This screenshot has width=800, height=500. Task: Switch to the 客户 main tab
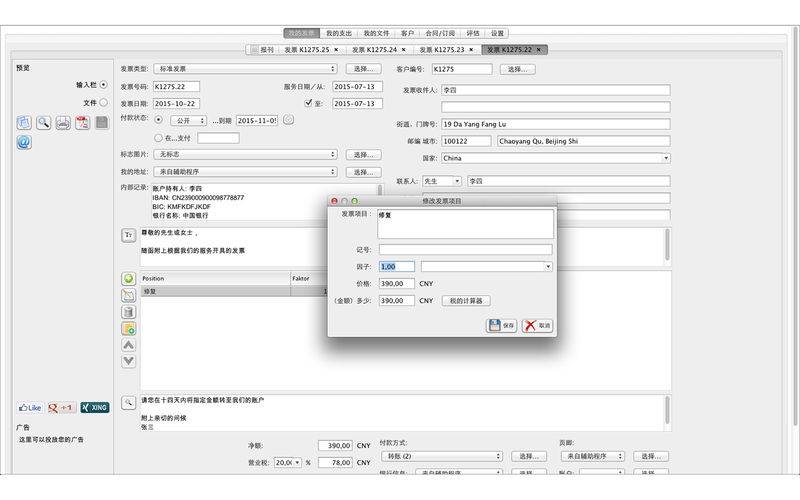407,33
